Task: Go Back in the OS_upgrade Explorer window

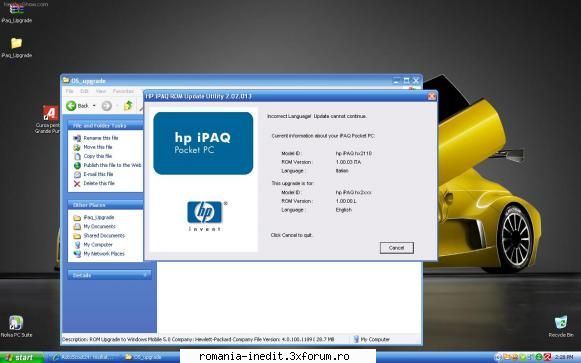Action: (x=77, y=106)
